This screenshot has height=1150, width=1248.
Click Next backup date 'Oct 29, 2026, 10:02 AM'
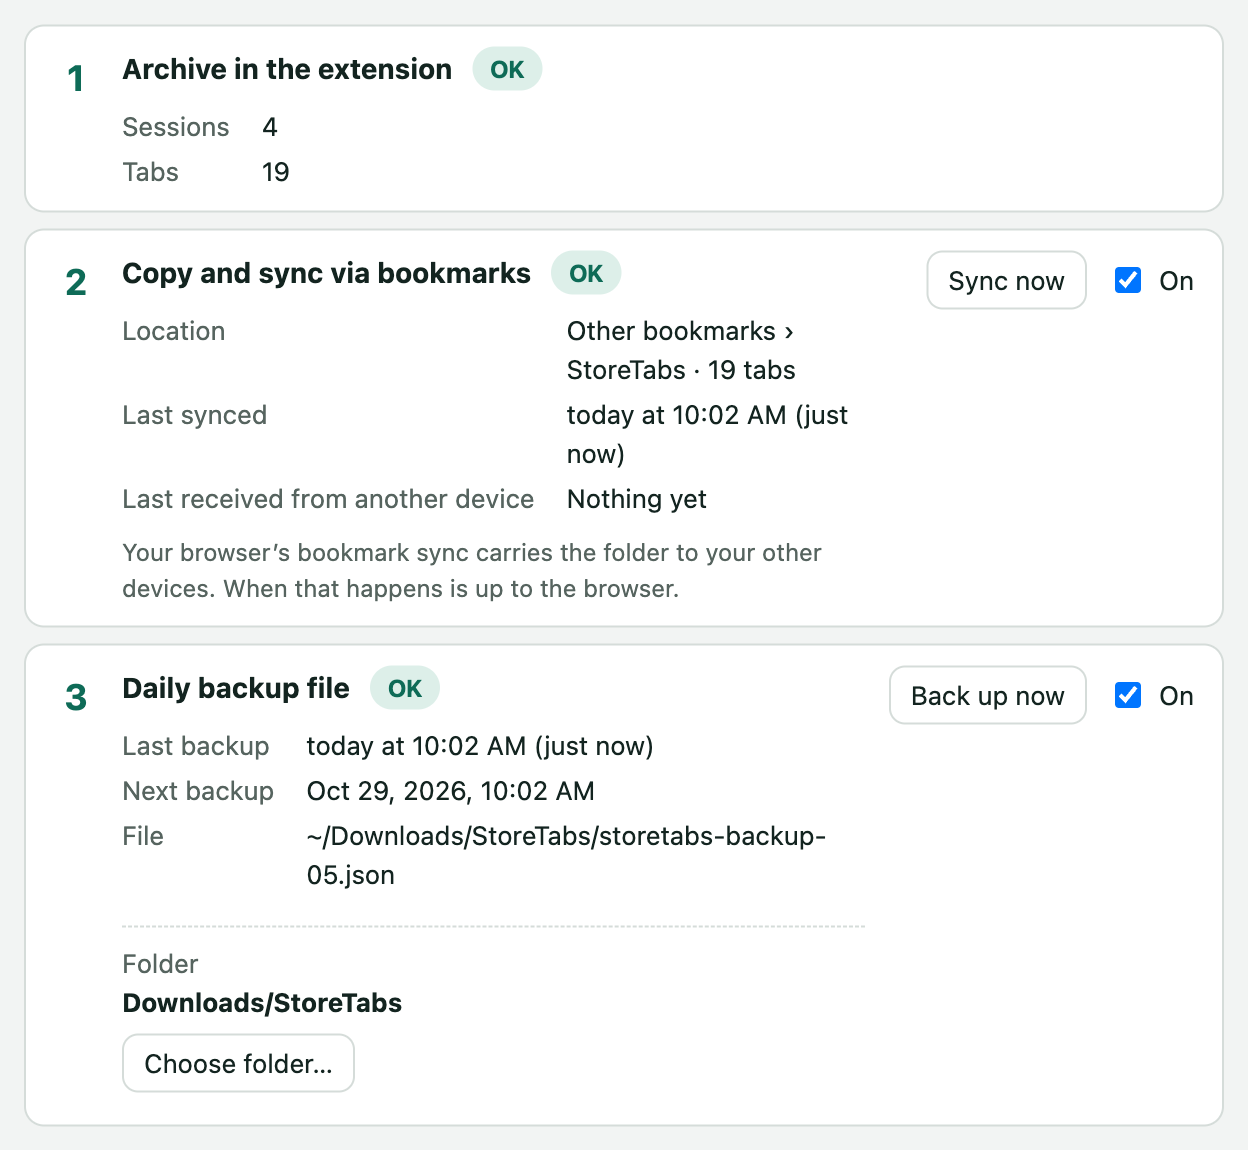pyautogui.click(x=450, y=791)
